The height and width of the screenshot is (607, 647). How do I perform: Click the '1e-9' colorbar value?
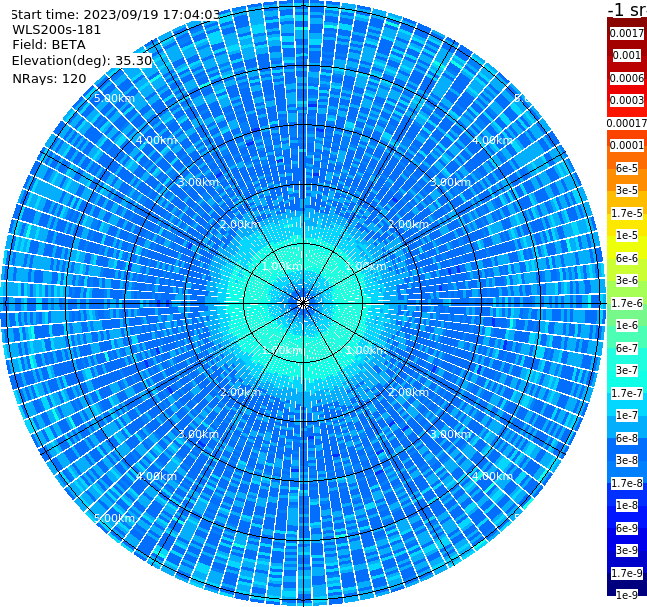[x=627, y=595]
